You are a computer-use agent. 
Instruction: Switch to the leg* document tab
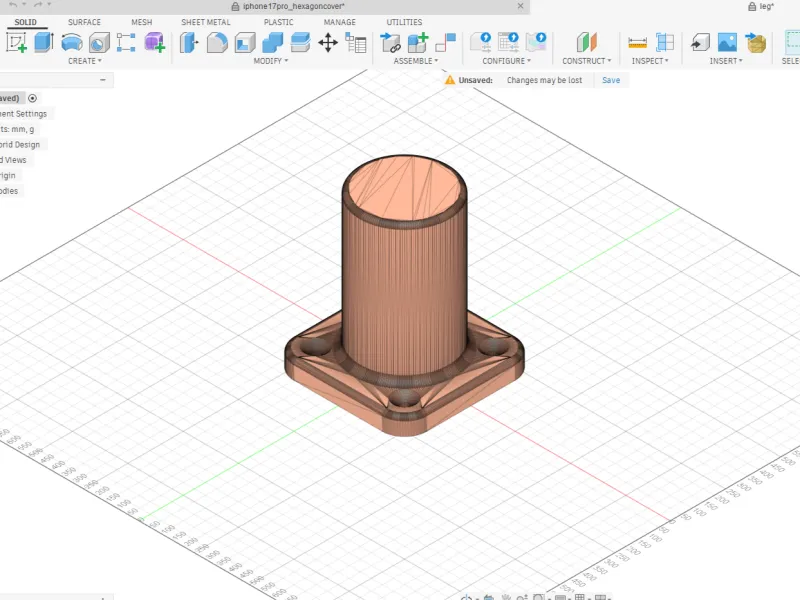[x=761, y=6]
